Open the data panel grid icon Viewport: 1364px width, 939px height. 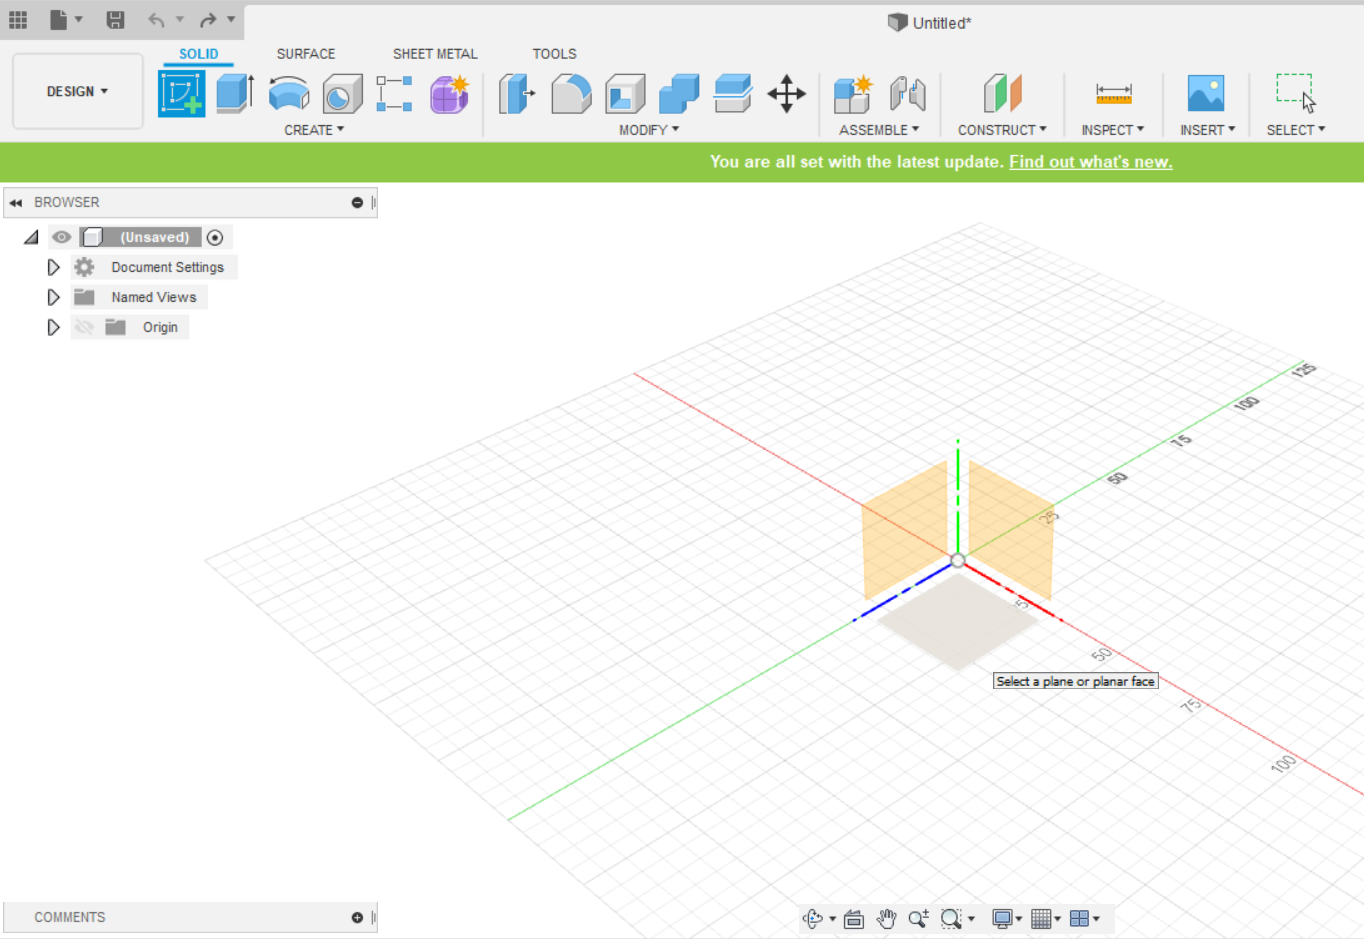(18, 20)
